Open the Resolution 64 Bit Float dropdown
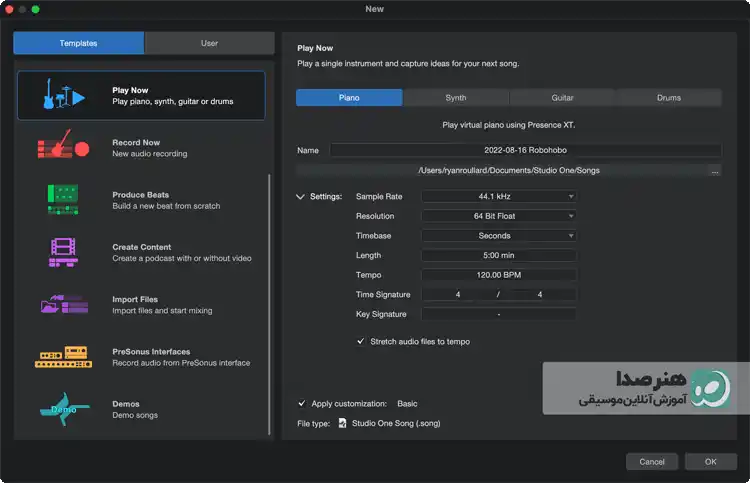 coord(498,216)
